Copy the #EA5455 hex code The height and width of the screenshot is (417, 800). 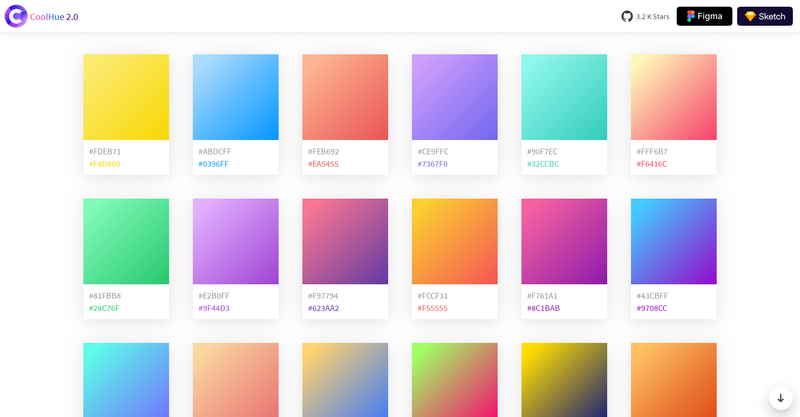click(x=323, y=164)
